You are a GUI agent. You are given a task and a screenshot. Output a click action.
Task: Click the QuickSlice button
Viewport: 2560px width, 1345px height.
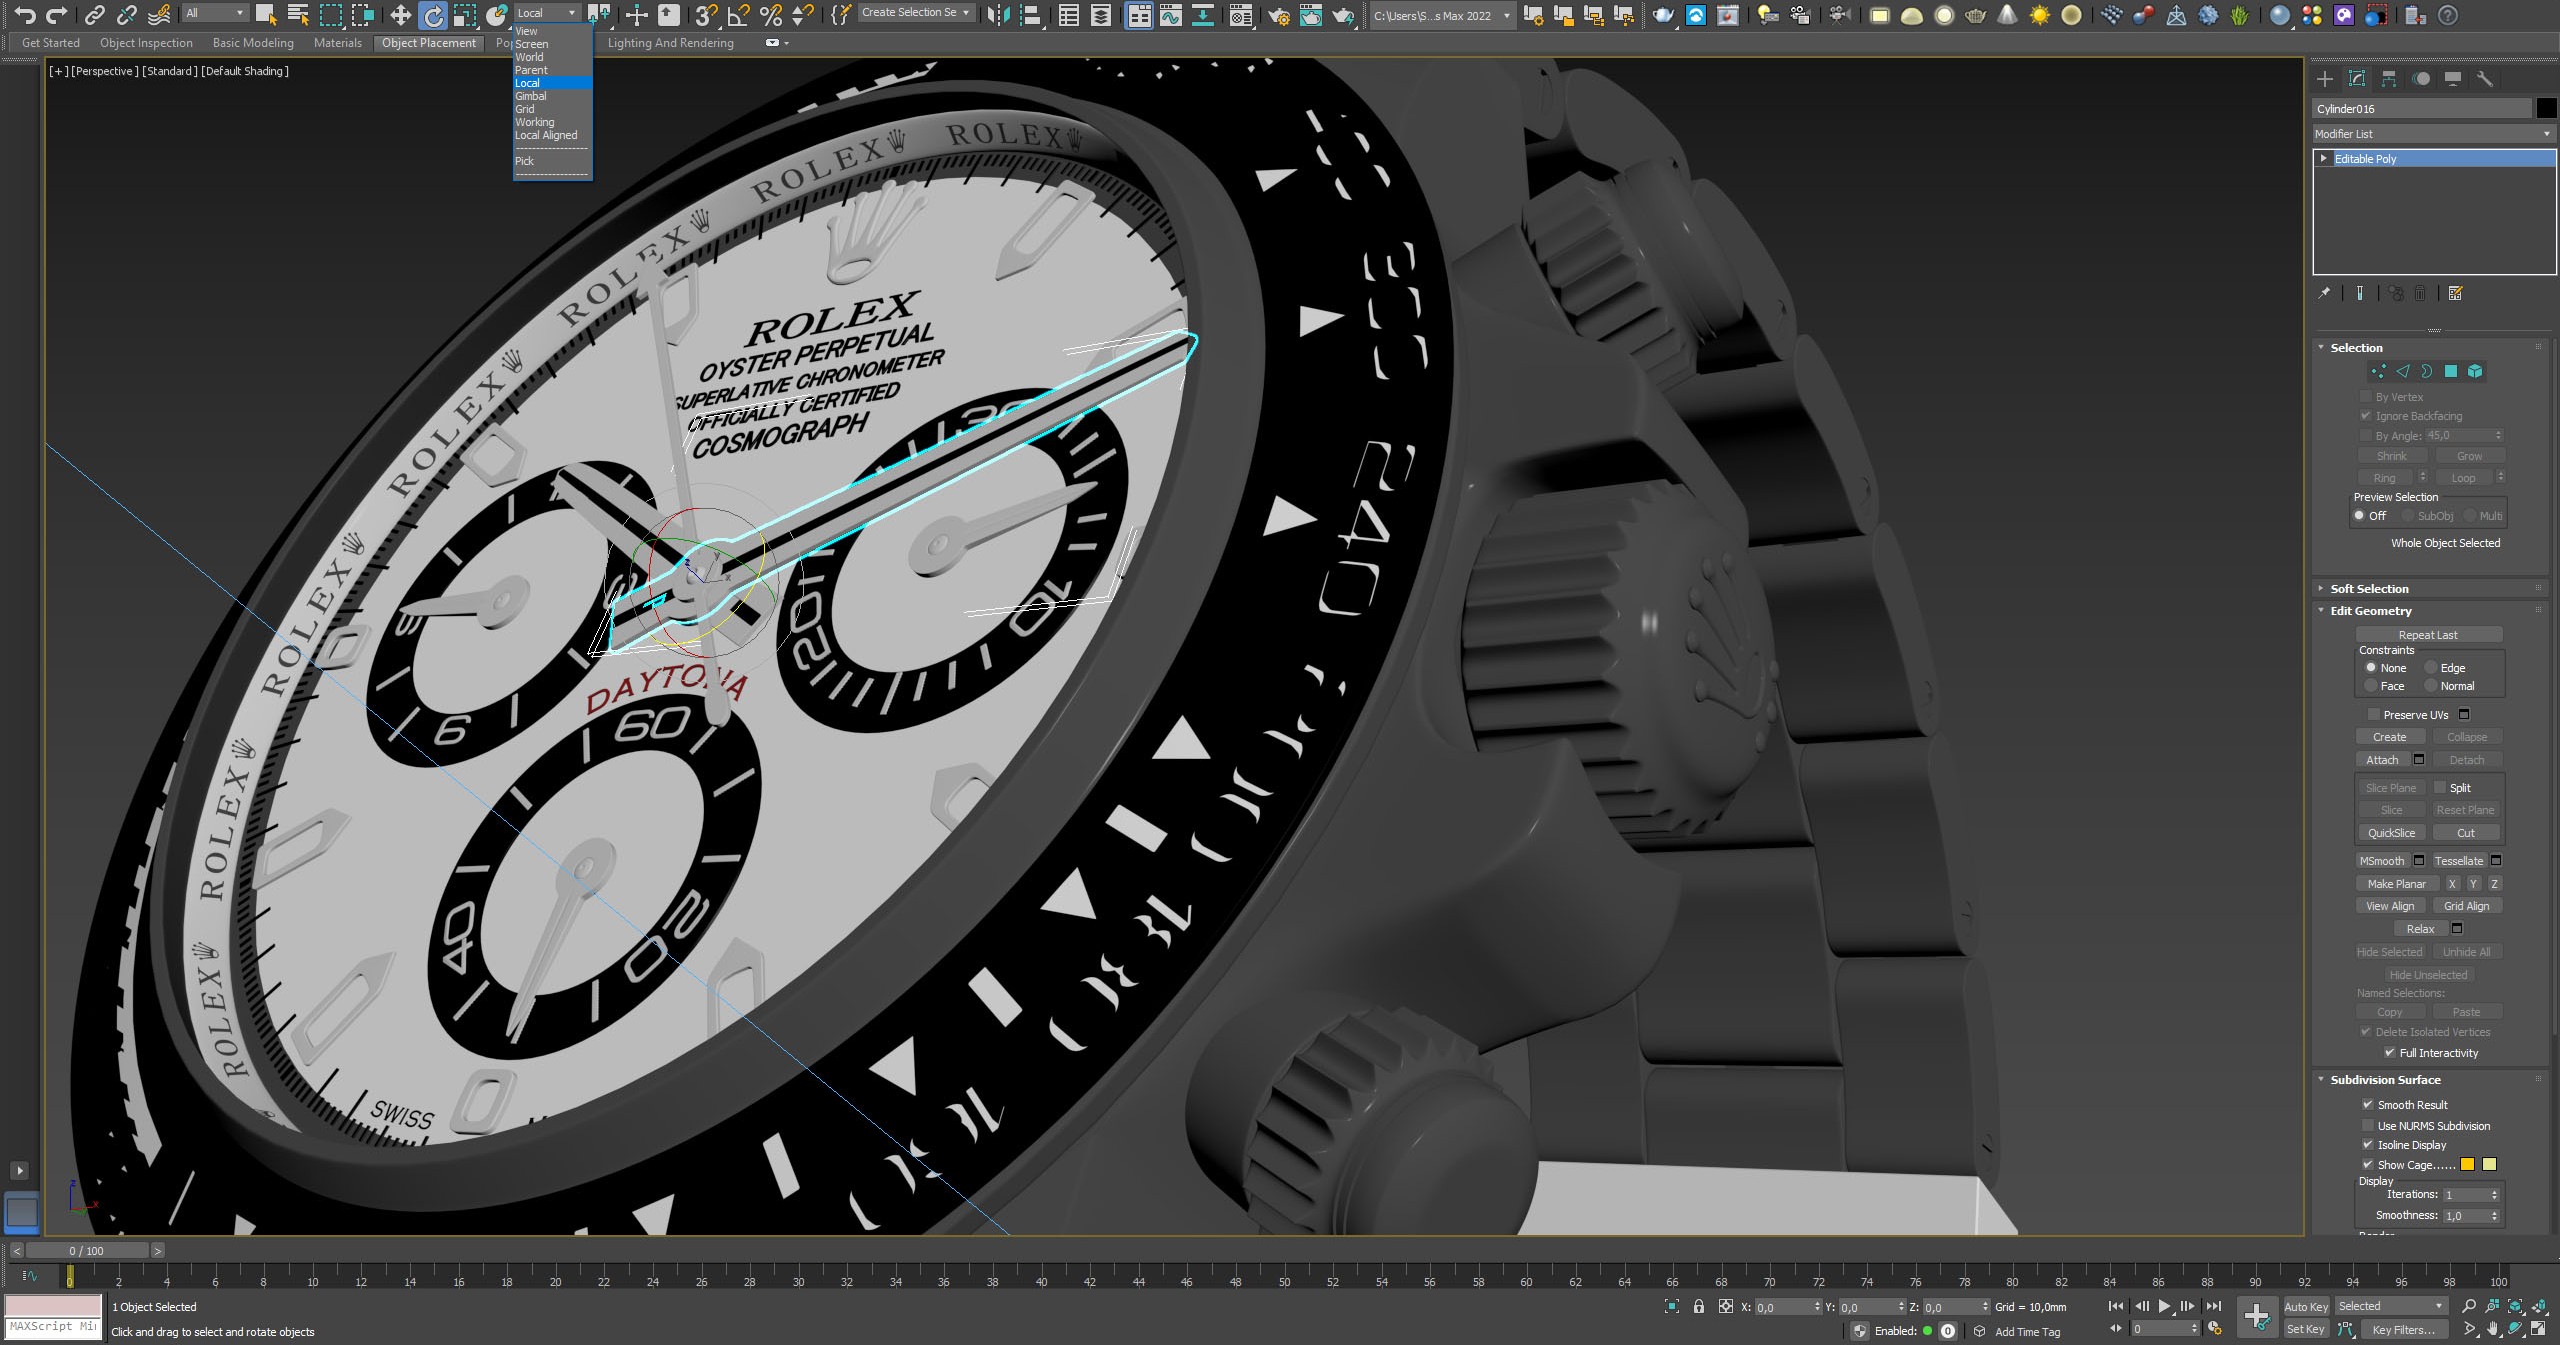pyautogui.click(x=2391, y=833)
